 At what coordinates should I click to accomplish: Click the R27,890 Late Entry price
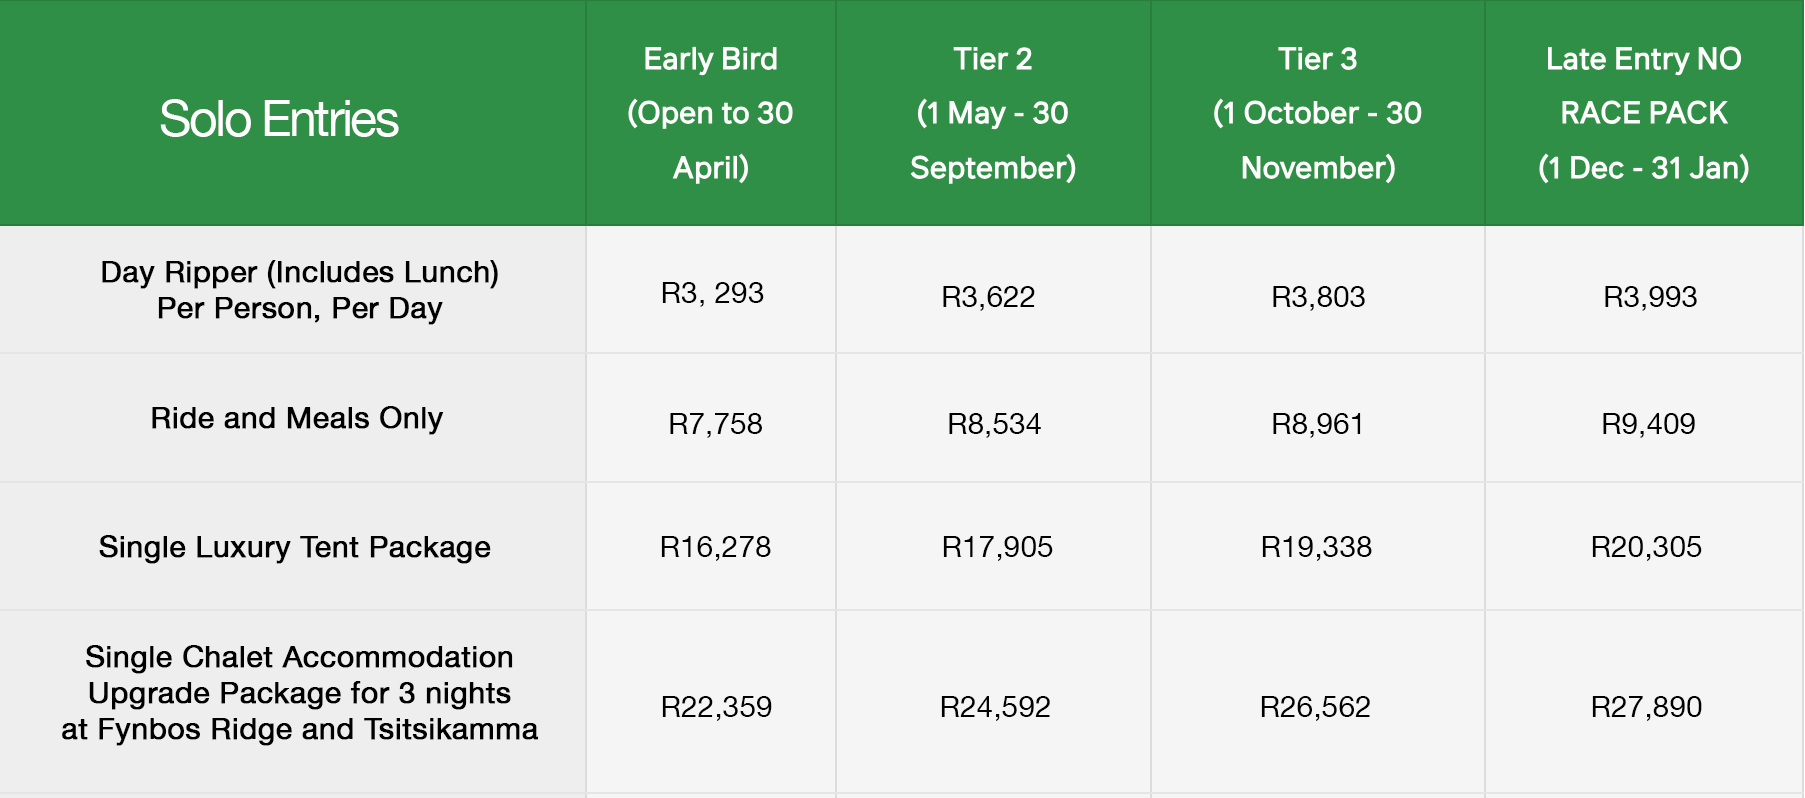[1646, 707]
